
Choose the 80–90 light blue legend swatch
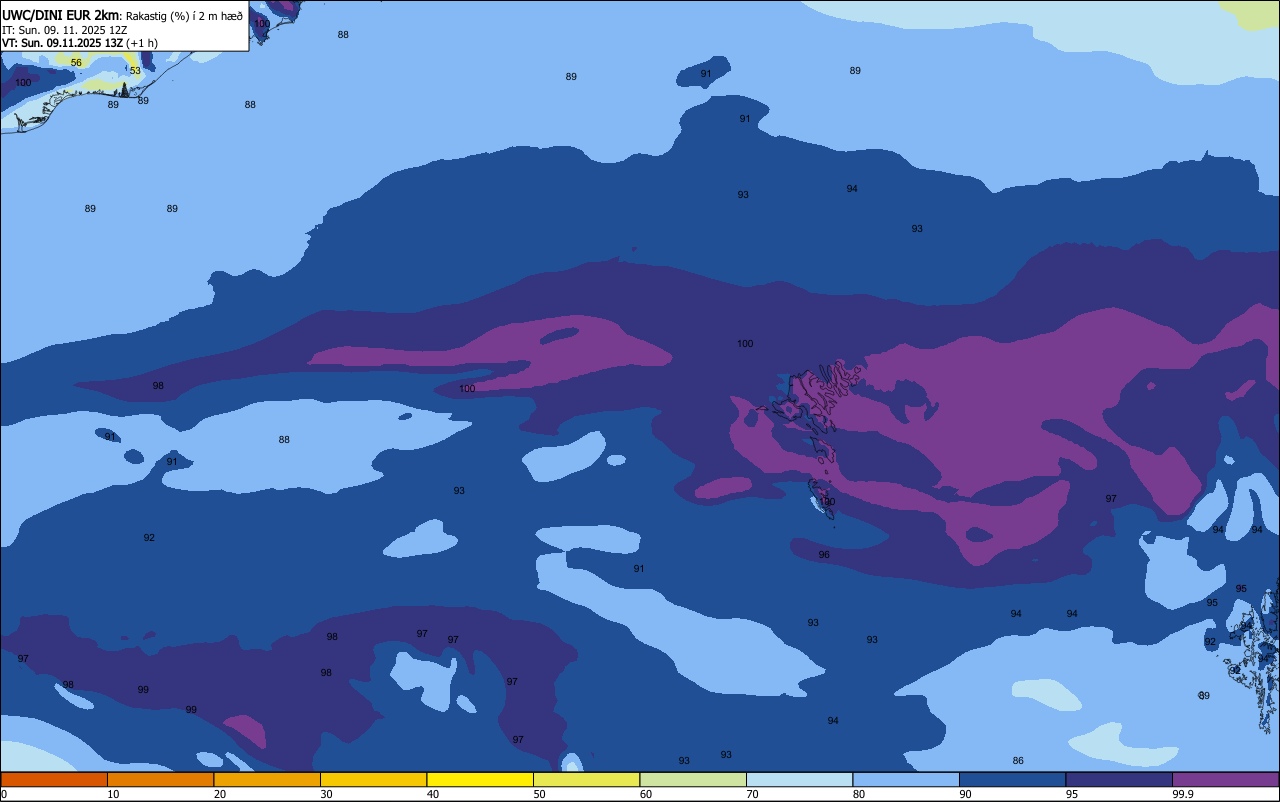click(906, 779)
